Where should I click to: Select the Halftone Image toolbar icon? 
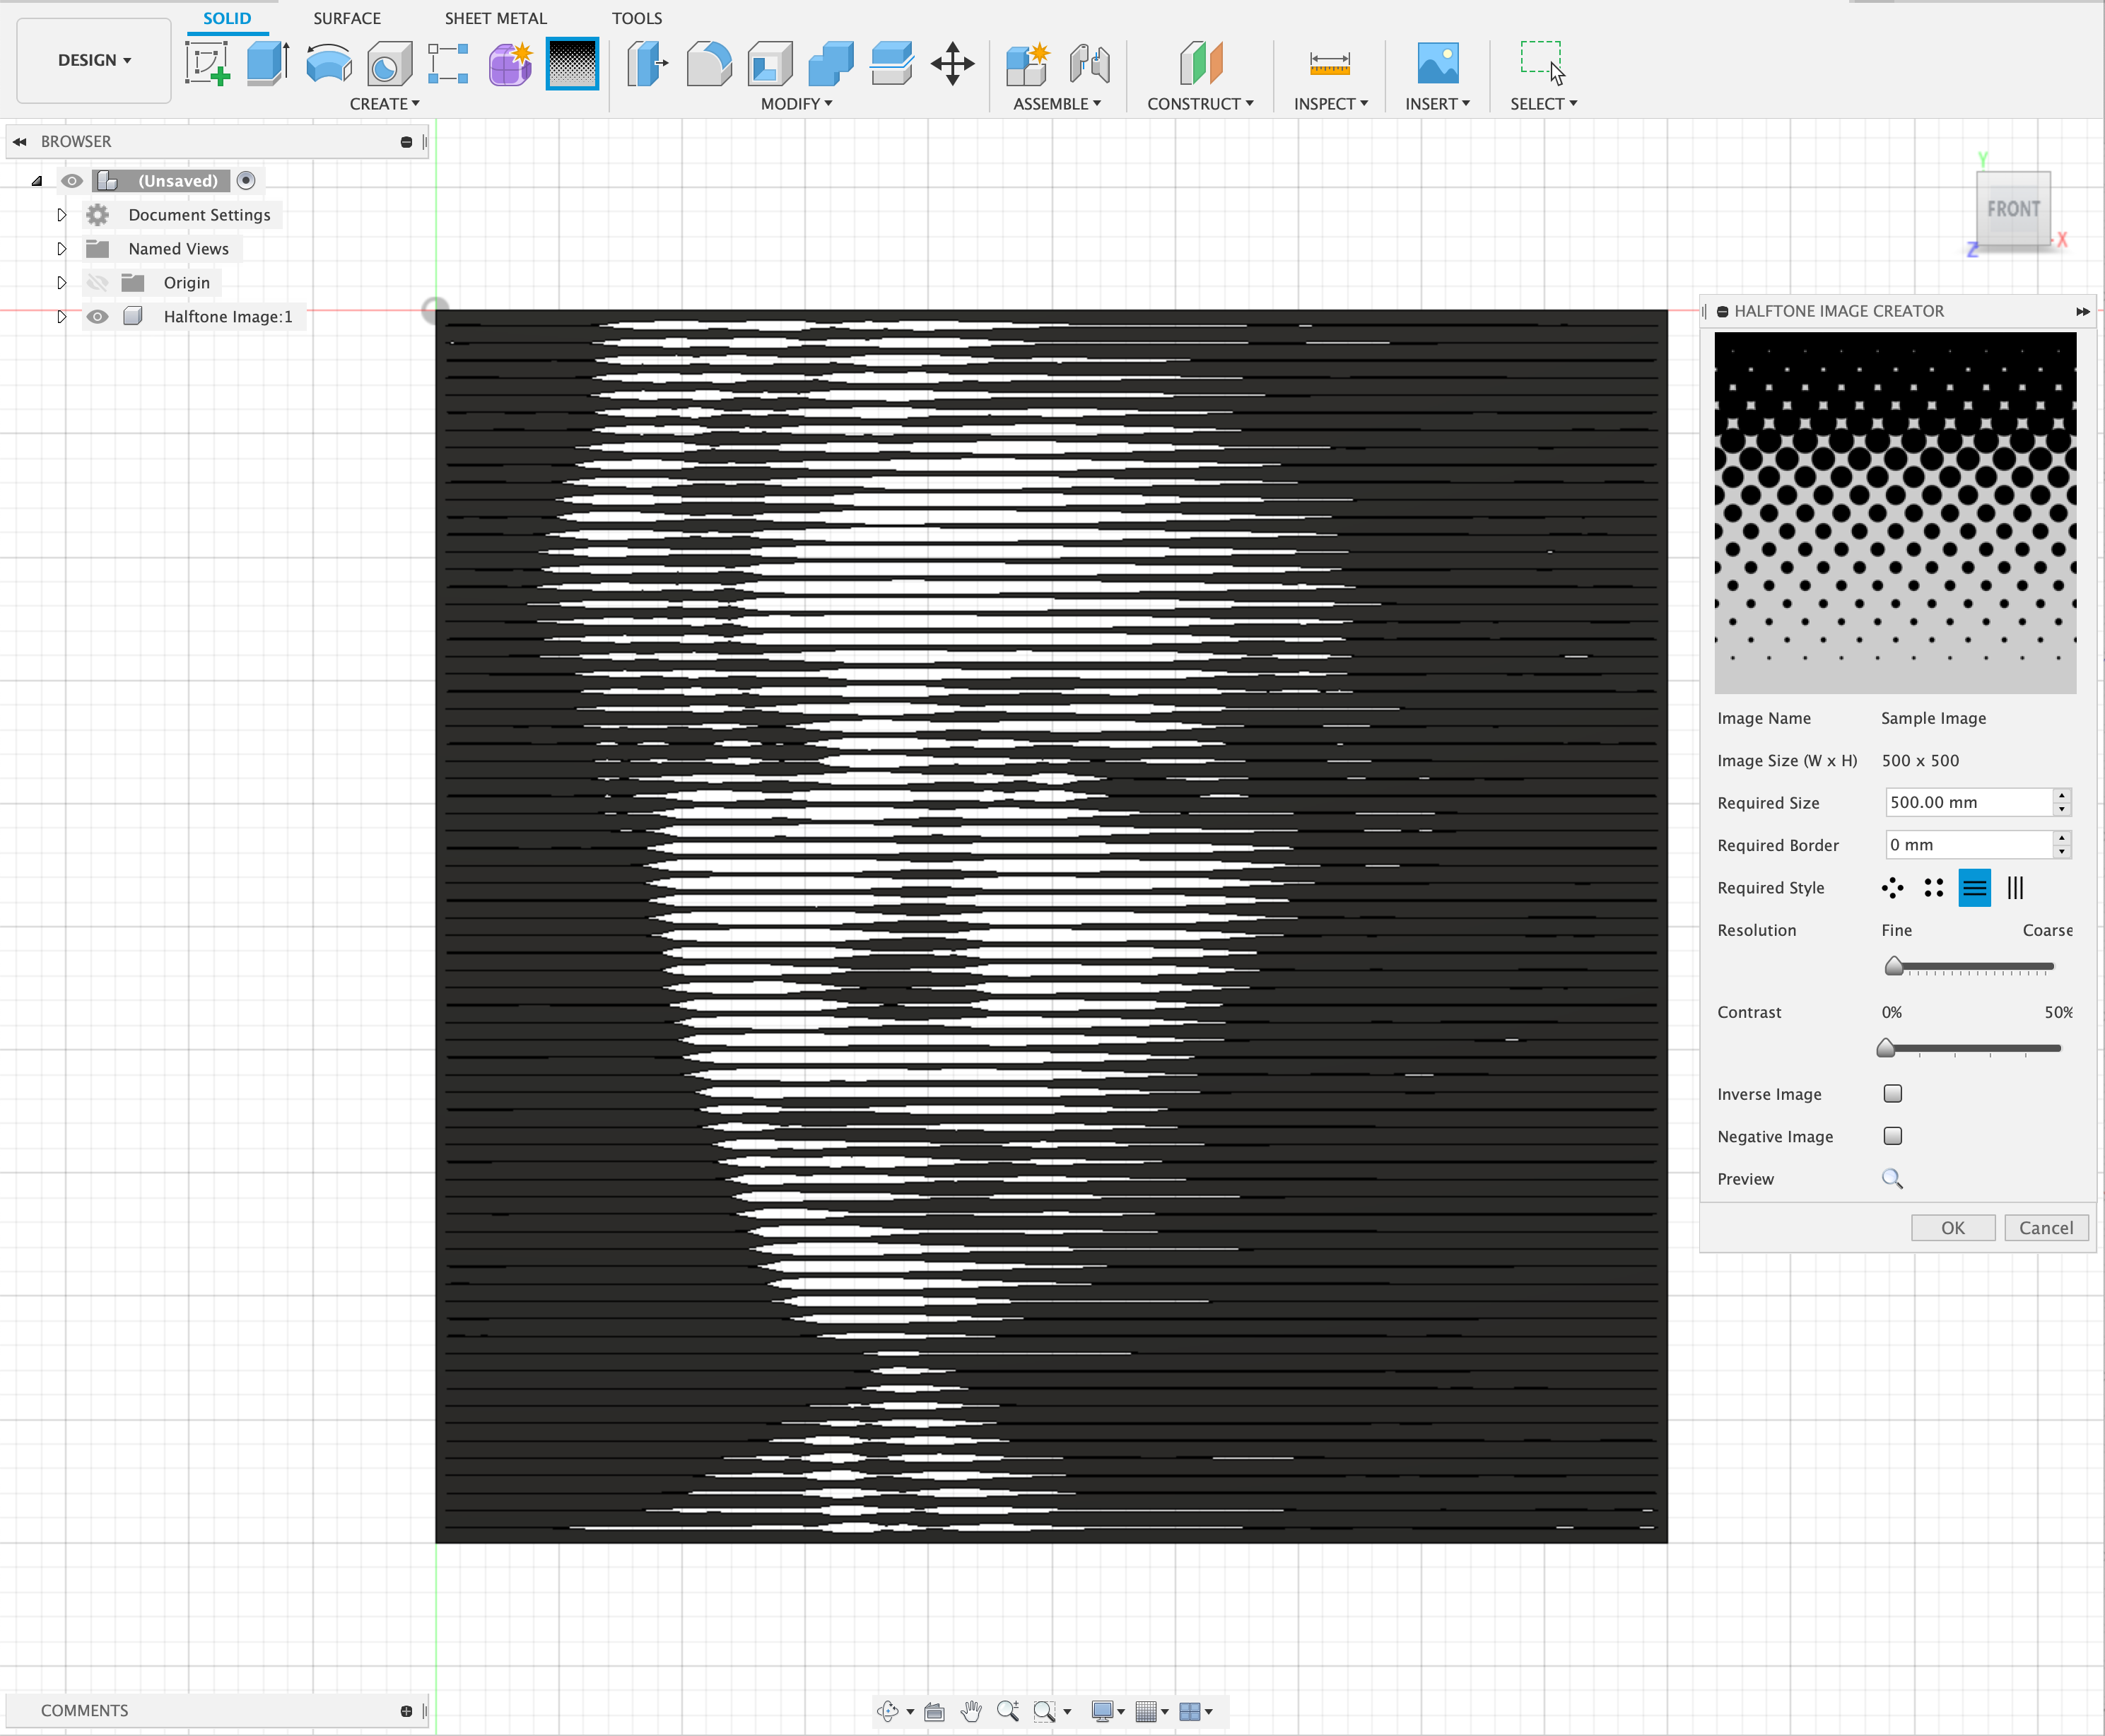[572, 63]
